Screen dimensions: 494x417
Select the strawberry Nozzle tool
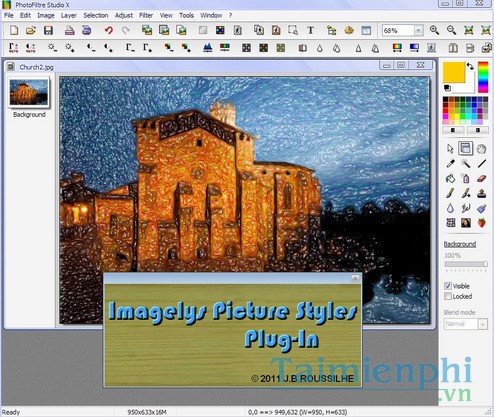tap(481, 223)
